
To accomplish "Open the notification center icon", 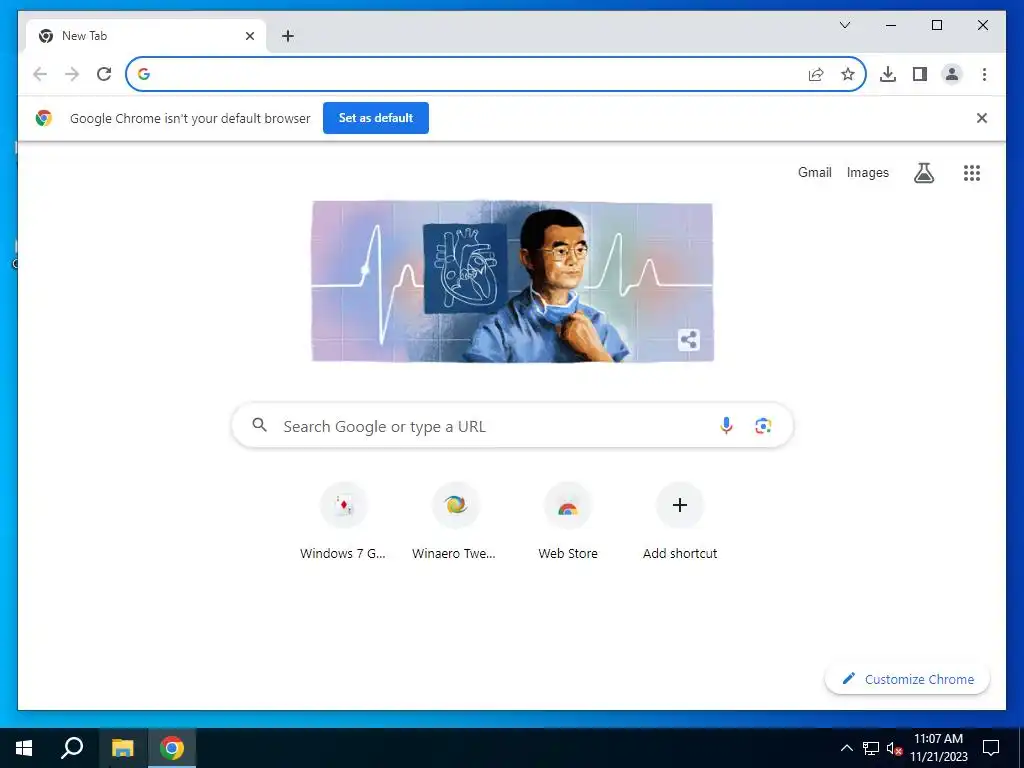I will pyautogui.click(x=991, y=748).
